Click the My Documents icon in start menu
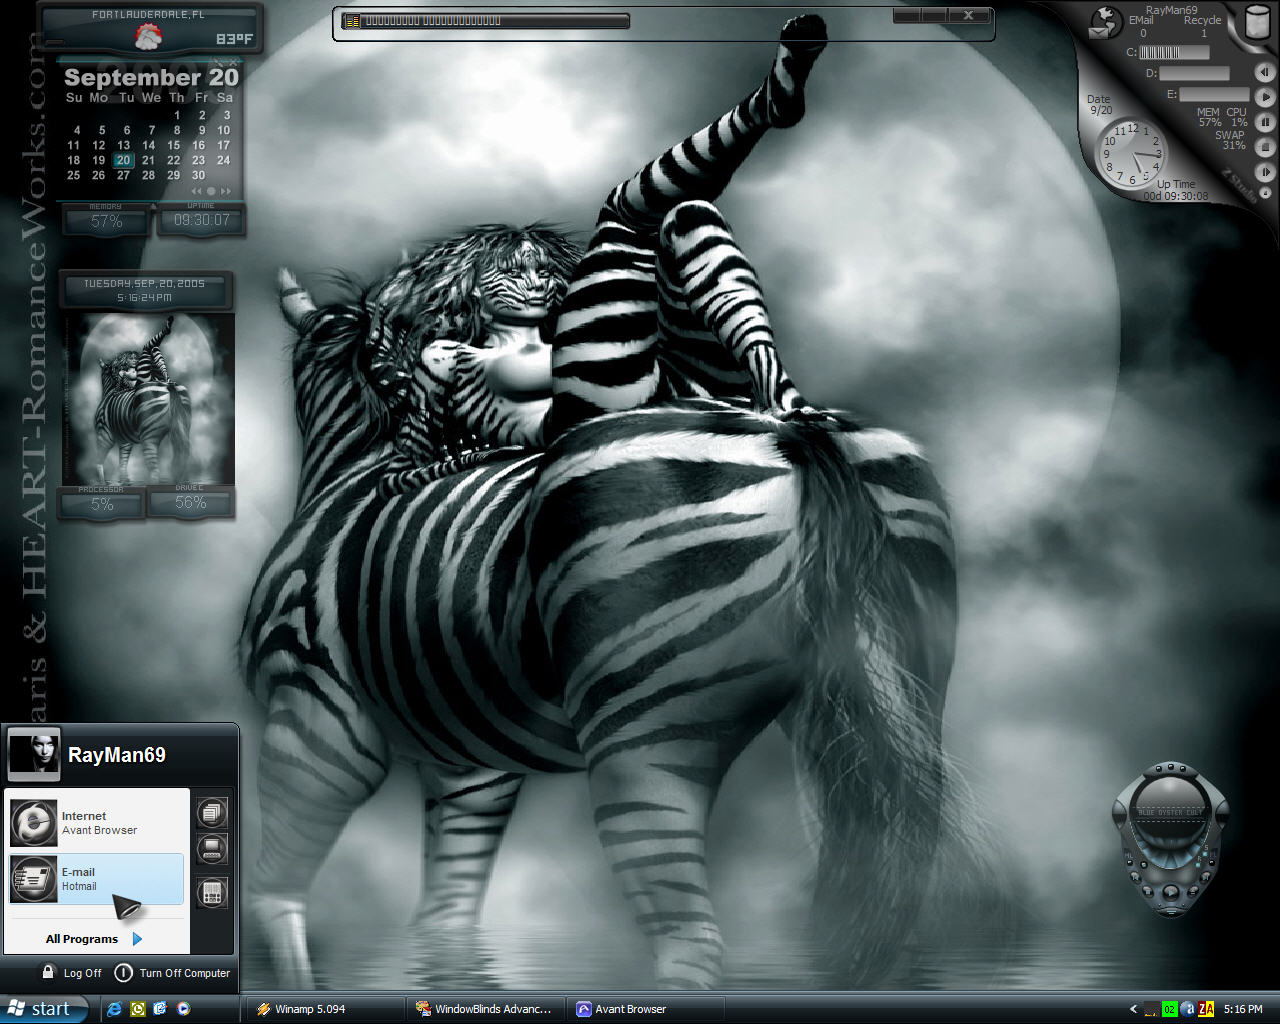 pyautogui.click(x=211, y=813)
